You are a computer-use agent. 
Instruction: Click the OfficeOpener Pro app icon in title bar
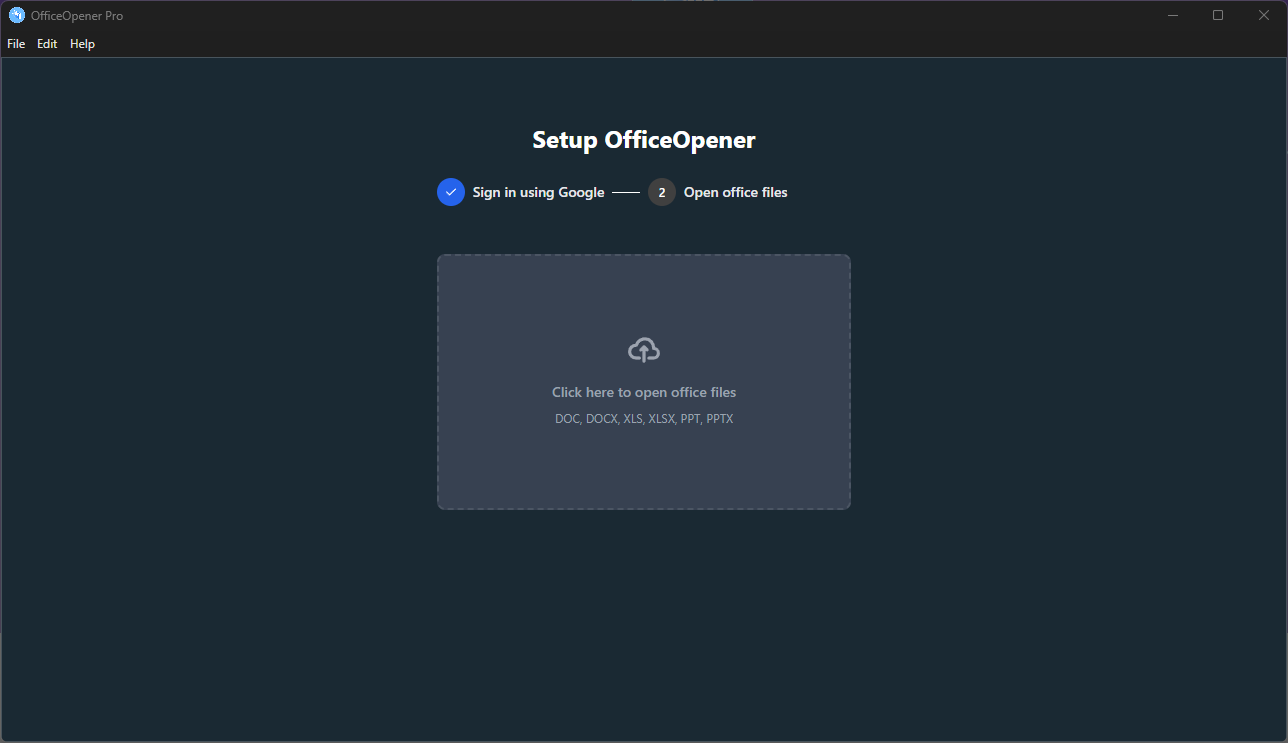[17, 15]
